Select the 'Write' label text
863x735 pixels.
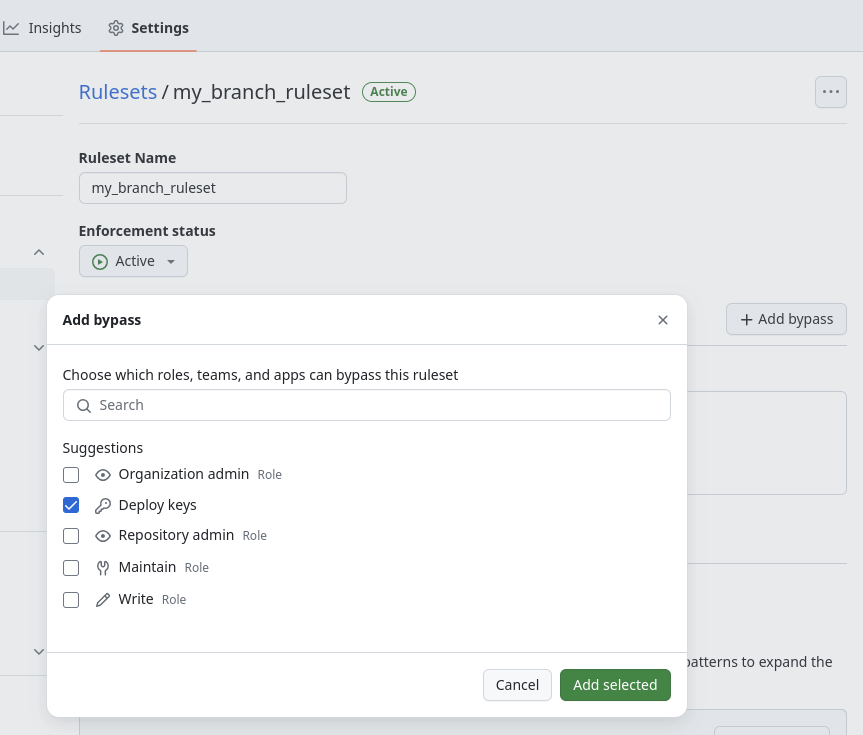[136, 599]
